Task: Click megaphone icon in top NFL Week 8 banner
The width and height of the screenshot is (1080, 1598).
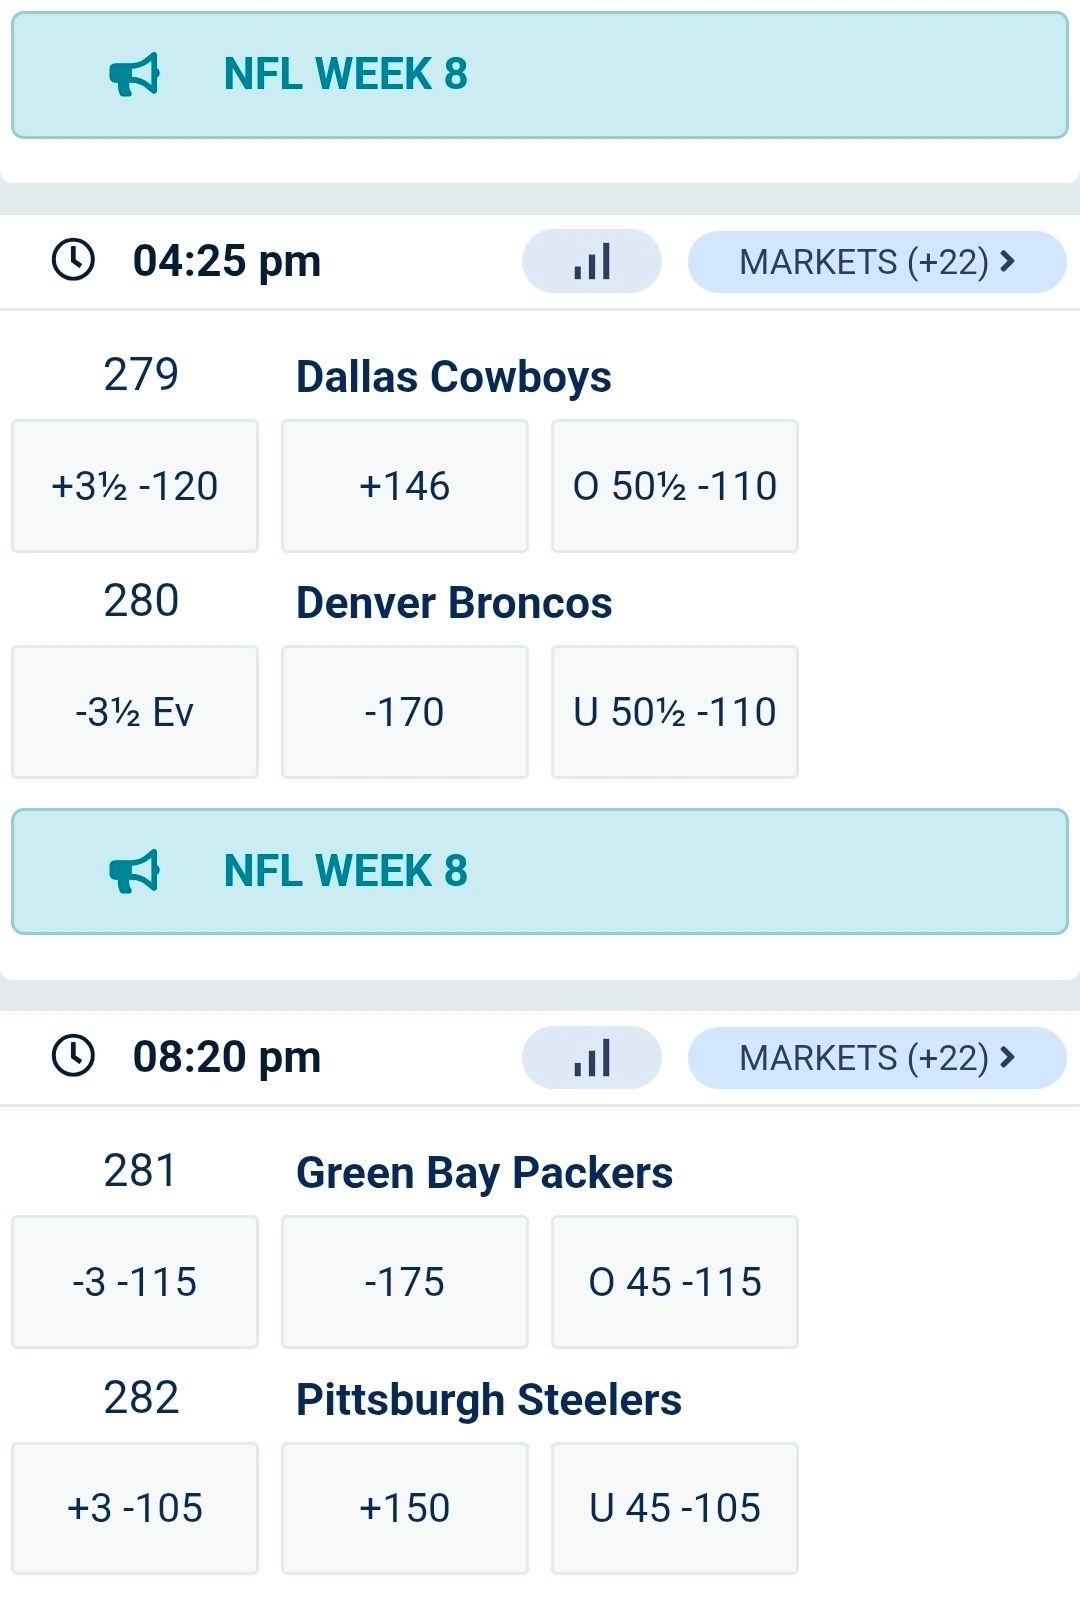Action: tap(134, 74)
